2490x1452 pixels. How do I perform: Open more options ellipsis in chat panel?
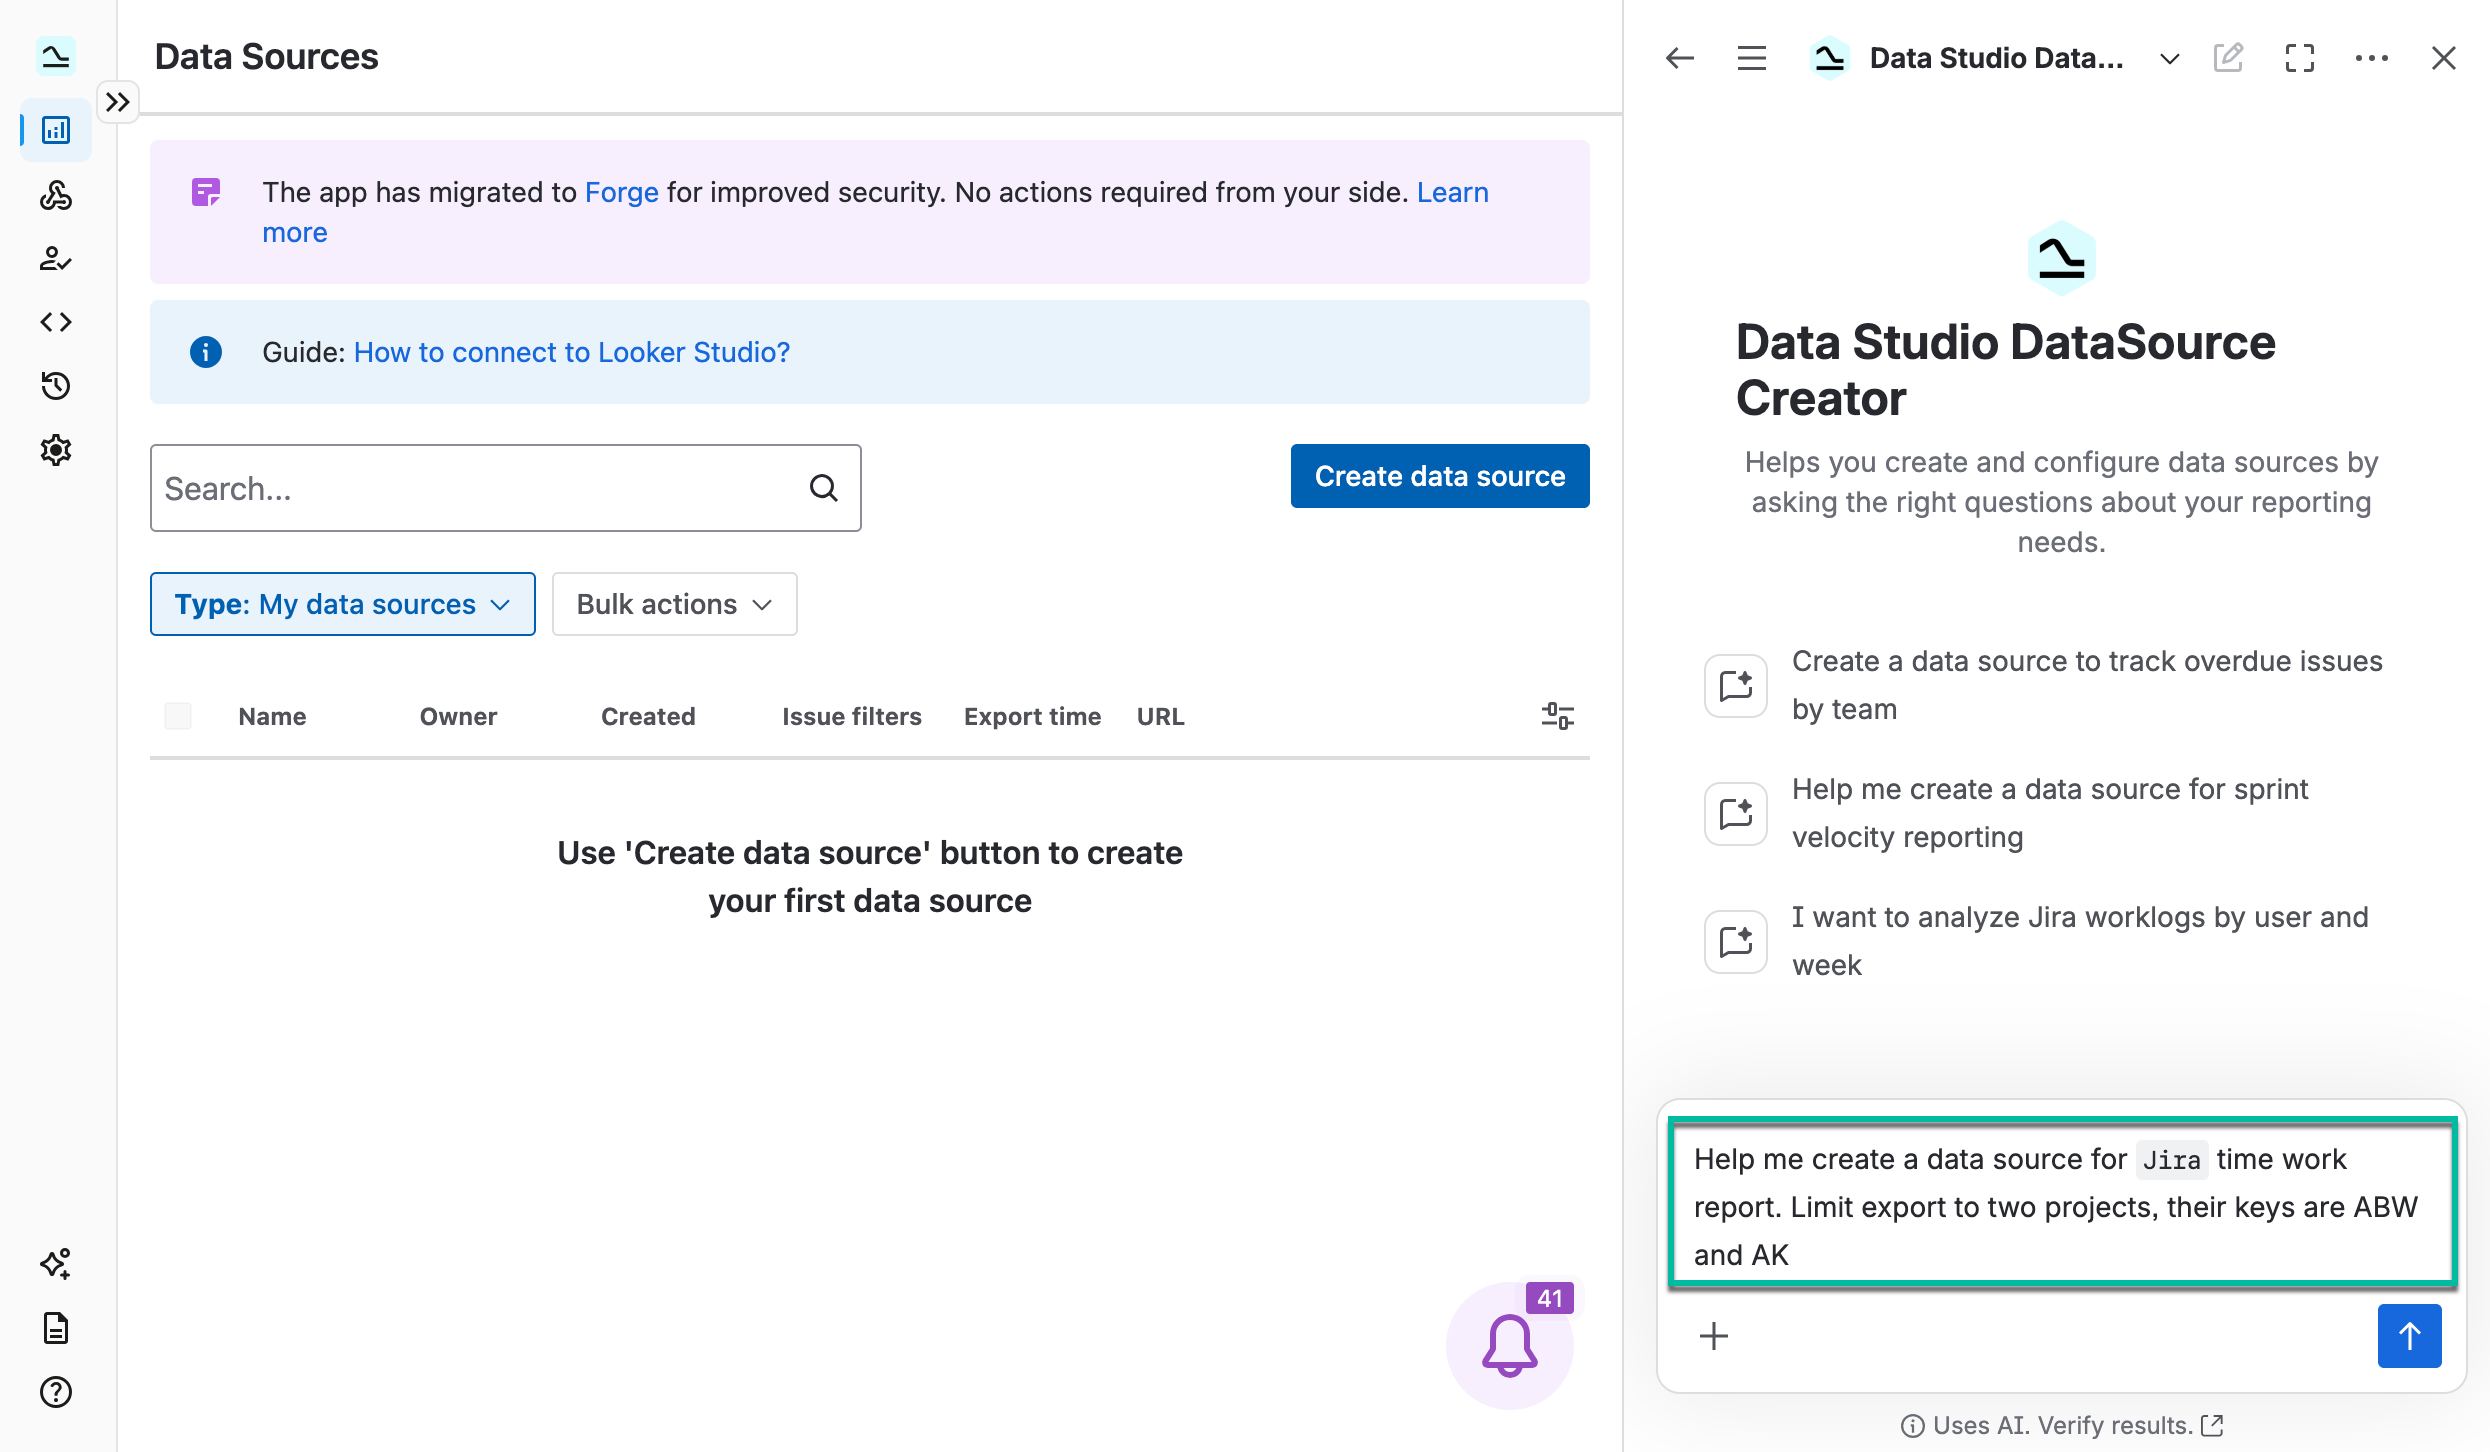point(2372,58)
